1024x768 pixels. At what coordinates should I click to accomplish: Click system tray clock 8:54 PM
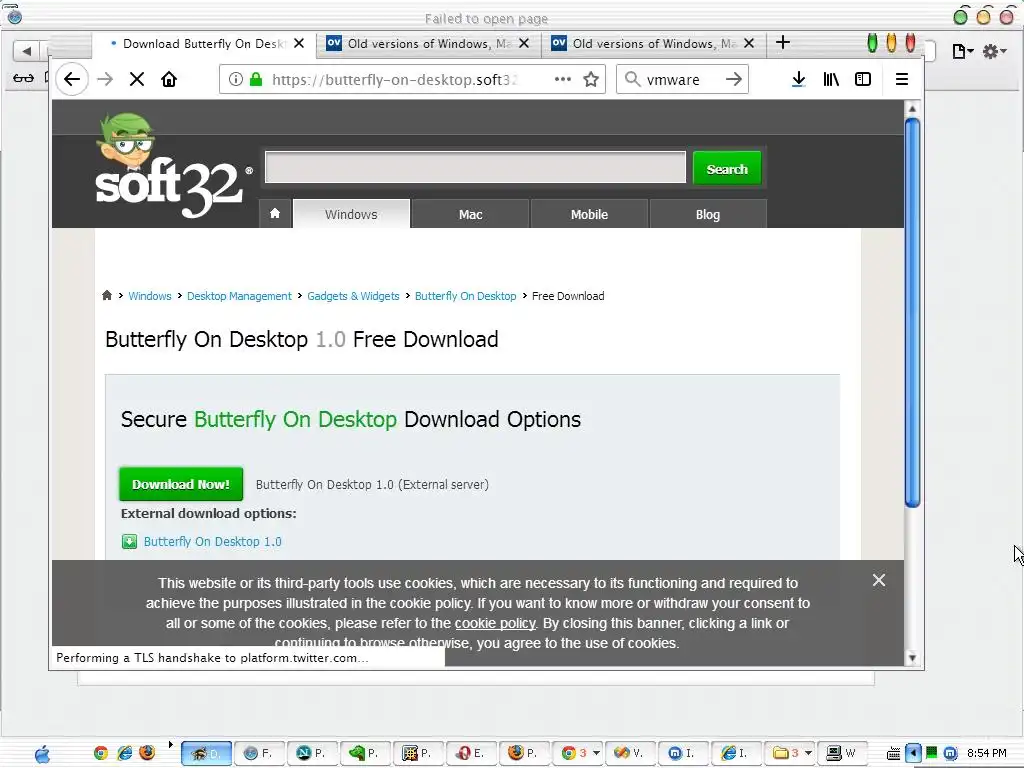[x=987, y=754]
